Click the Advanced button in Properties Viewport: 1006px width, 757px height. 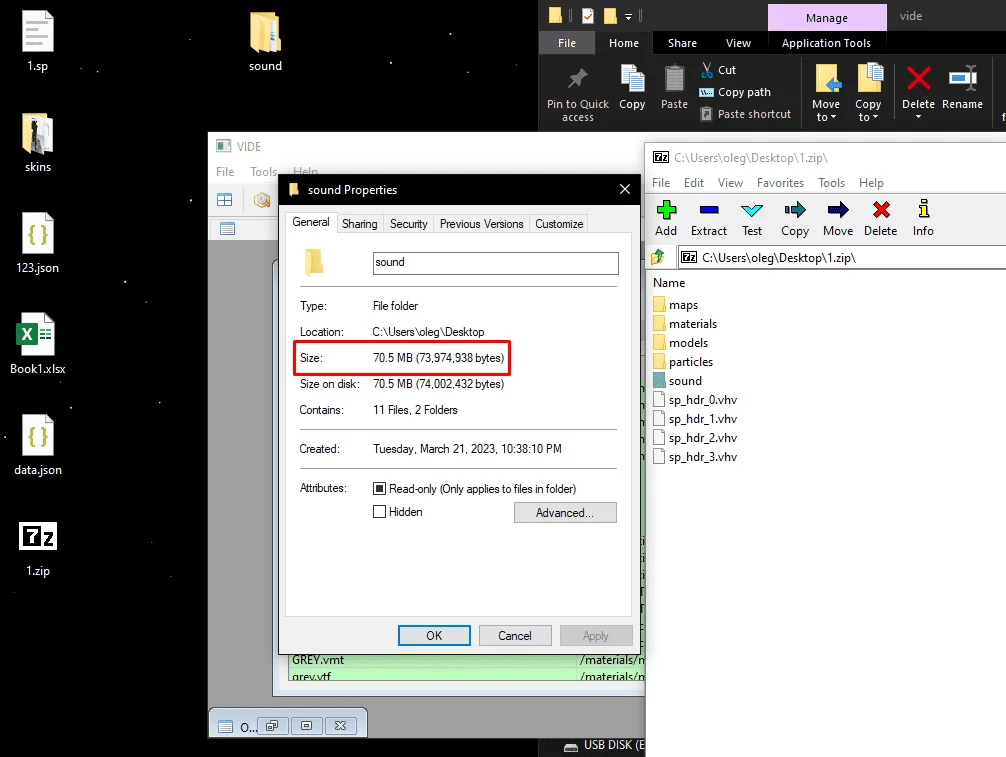tap(565, 512)
